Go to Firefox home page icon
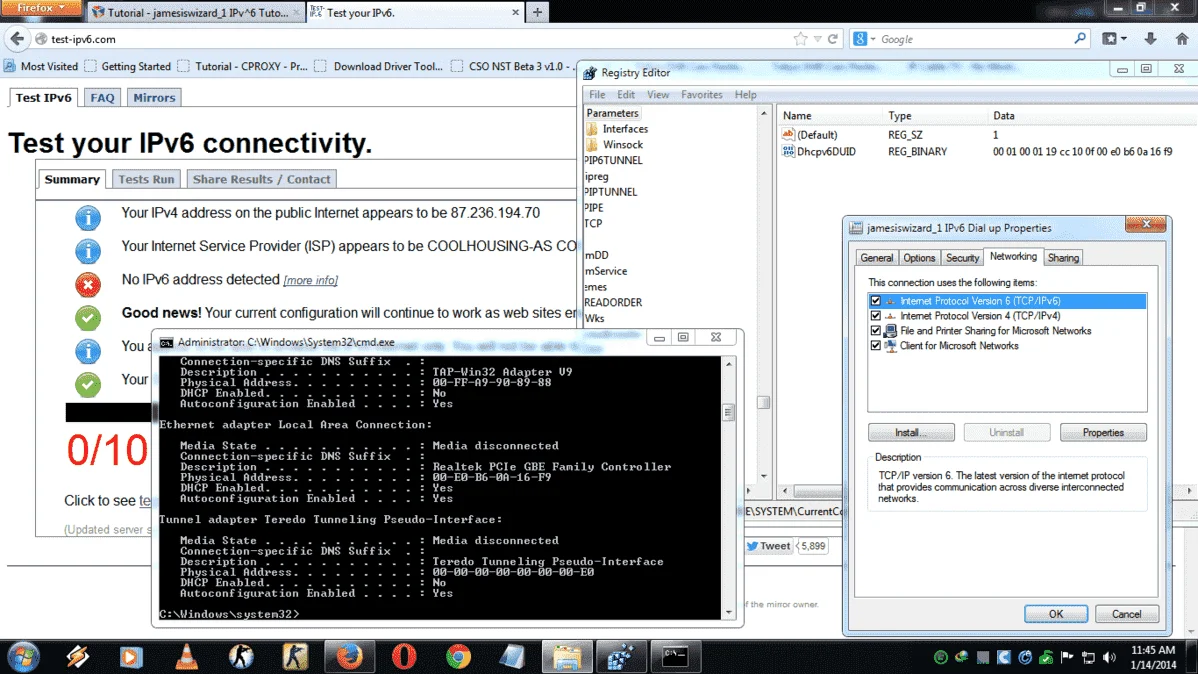This screenshot has width=1198, height=674. pos(1182,39)
